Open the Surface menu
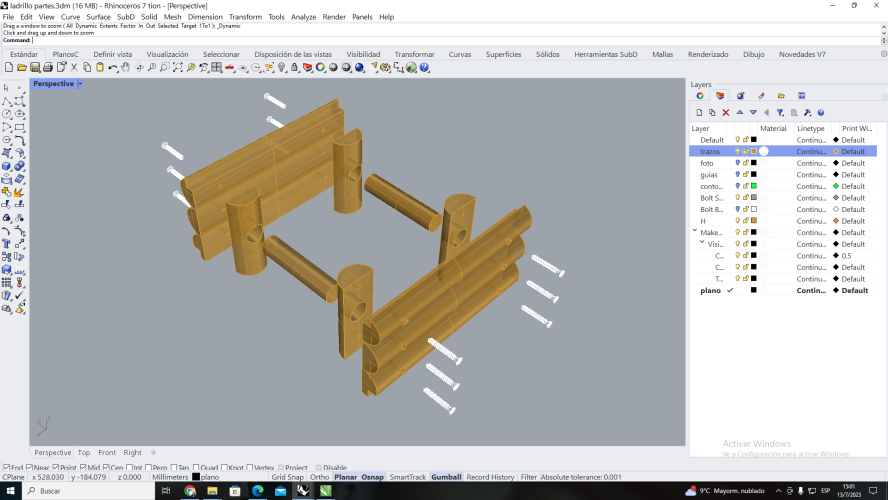 coord(98,17)
